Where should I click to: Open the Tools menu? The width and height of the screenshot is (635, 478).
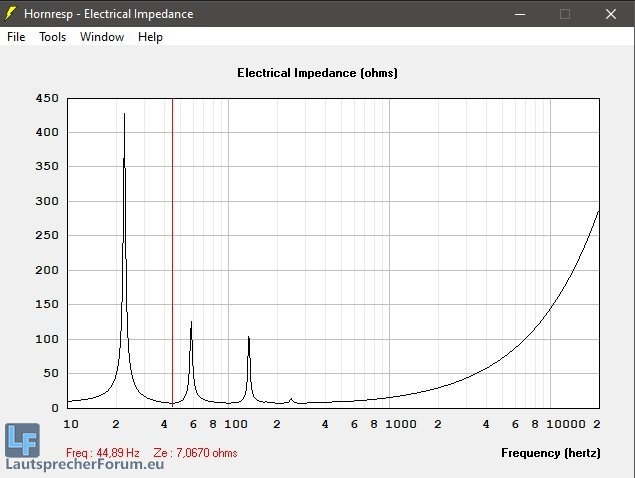[52, 37]
